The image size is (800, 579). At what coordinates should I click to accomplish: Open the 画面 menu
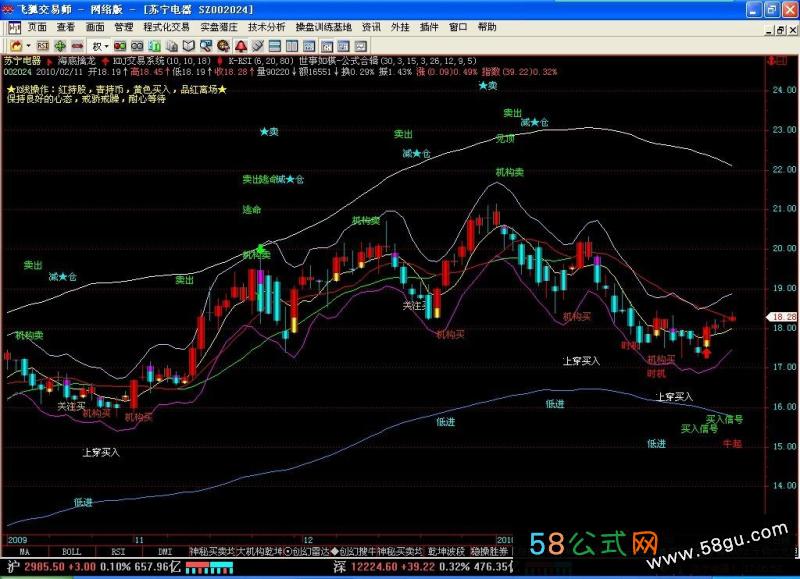point(95,27)
